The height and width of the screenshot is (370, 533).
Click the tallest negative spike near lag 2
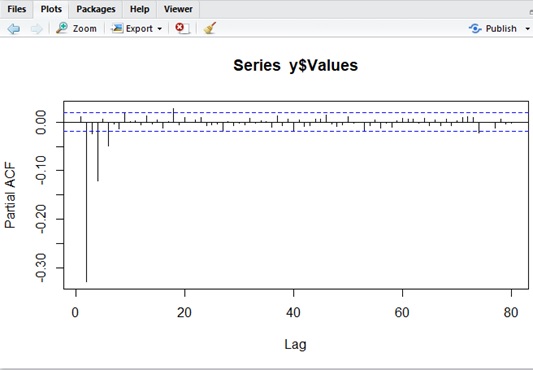click(86, 202)
